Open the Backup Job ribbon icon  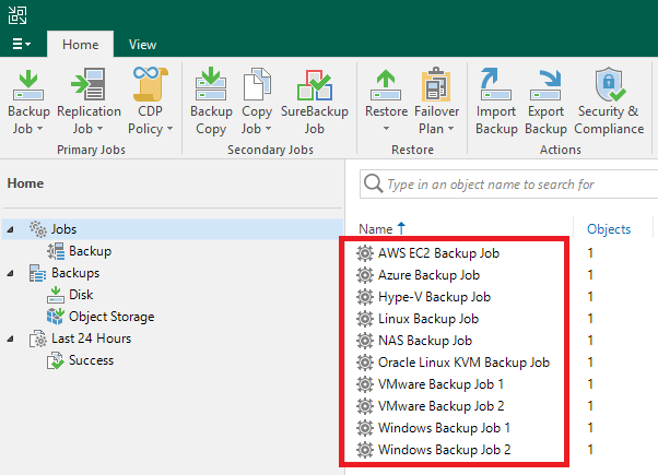tap(28, 85)
